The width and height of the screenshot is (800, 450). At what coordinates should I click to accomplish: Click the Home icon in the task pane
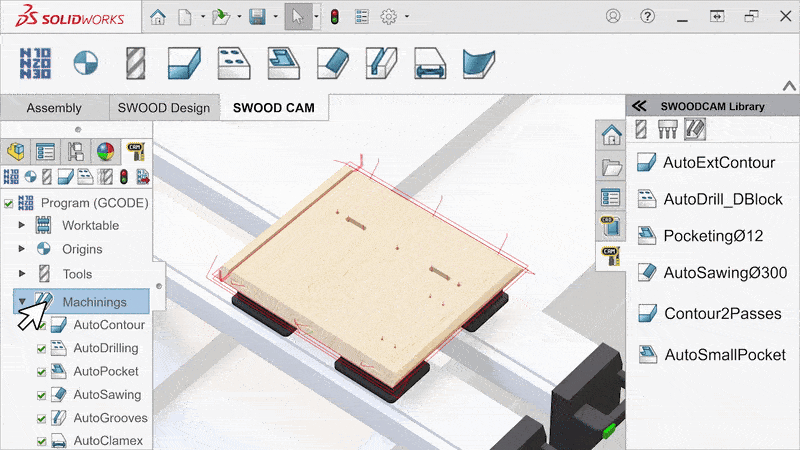coord(611,135)
